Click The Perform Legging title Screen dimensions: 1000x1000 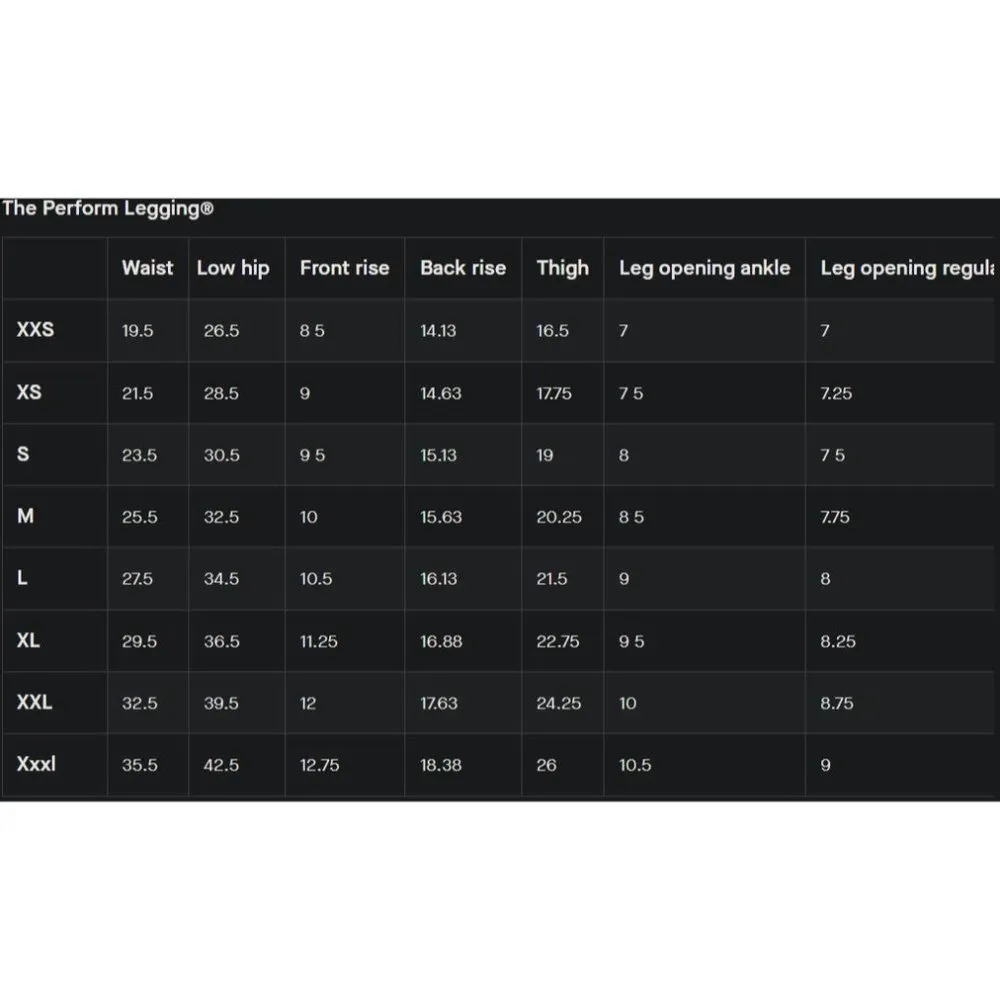click(x=107, y=209)
